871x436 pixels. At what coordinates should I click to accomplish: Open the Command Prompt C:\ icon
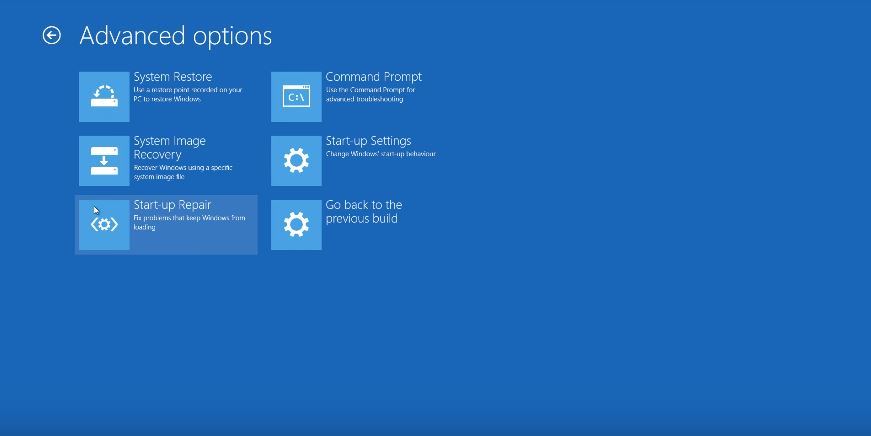point(296,97)
